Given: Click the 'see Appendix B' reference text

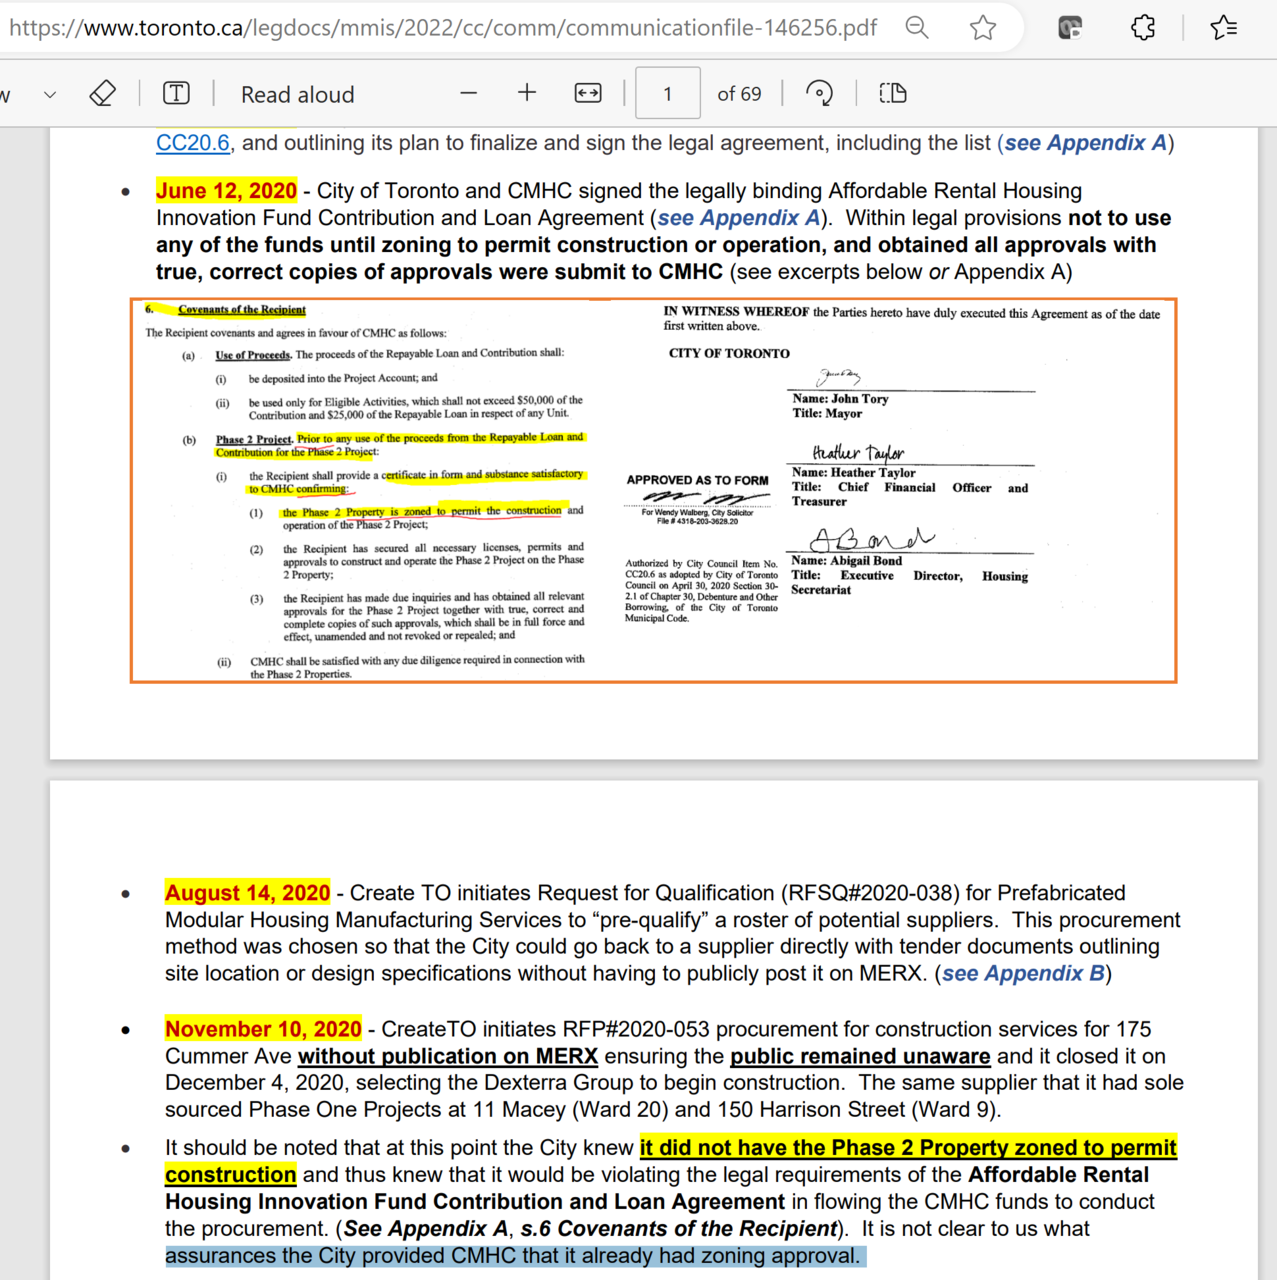Looking at the screenshot, I should [x=1022, y=974].
